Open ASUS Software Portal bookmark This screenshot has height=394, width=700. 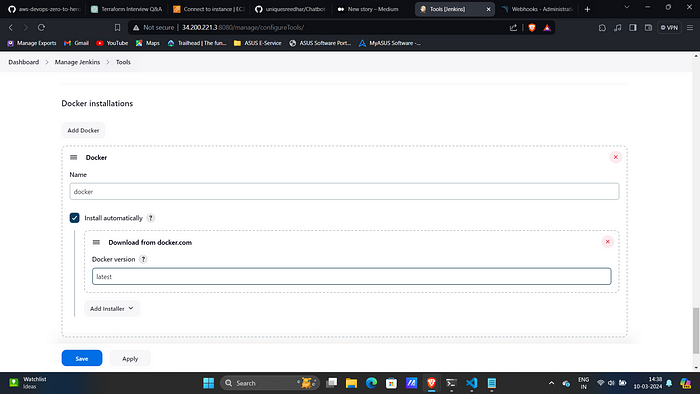pyautogui.click(x=320, y=43)
